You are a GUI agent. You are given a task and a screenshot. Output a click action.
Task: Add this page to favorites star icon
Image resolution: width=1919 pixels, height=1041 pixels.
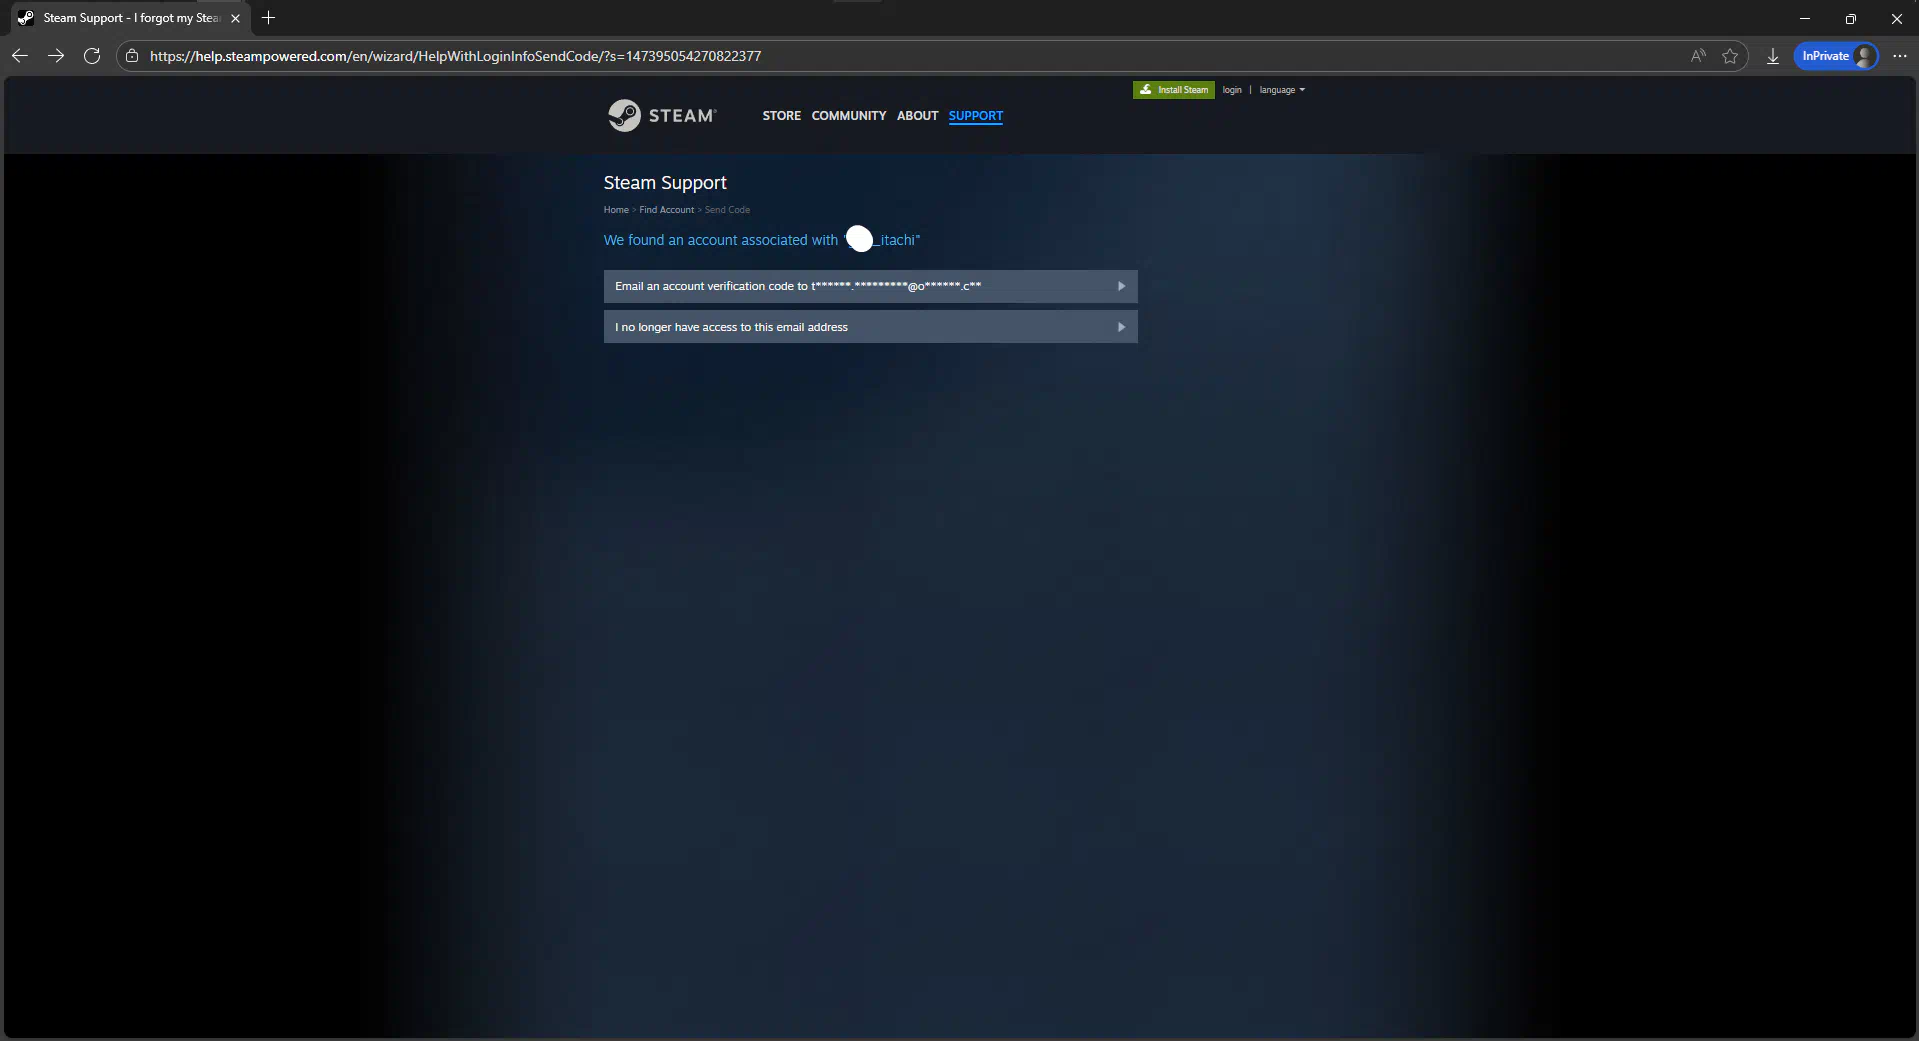pos(1730,56)
